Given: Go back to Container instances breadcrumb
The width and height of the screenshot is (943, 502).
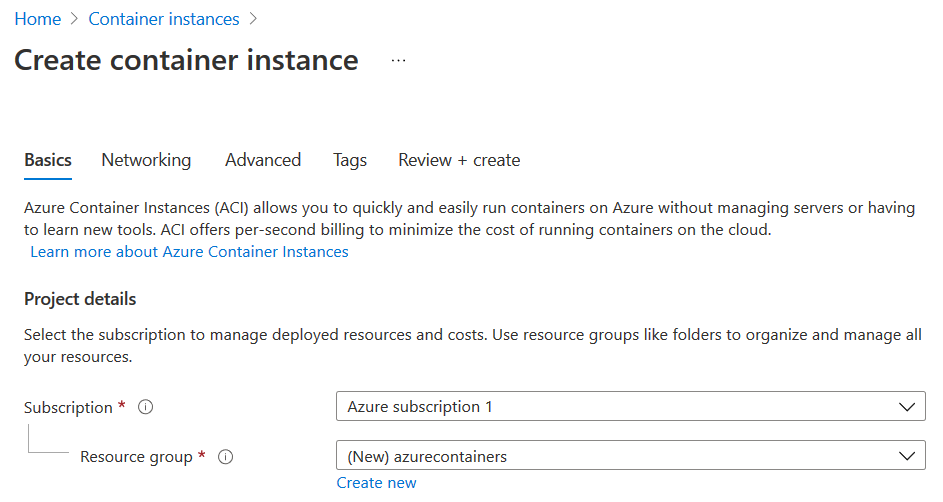Looking at the screenshot, I should [x=164, y=20].
